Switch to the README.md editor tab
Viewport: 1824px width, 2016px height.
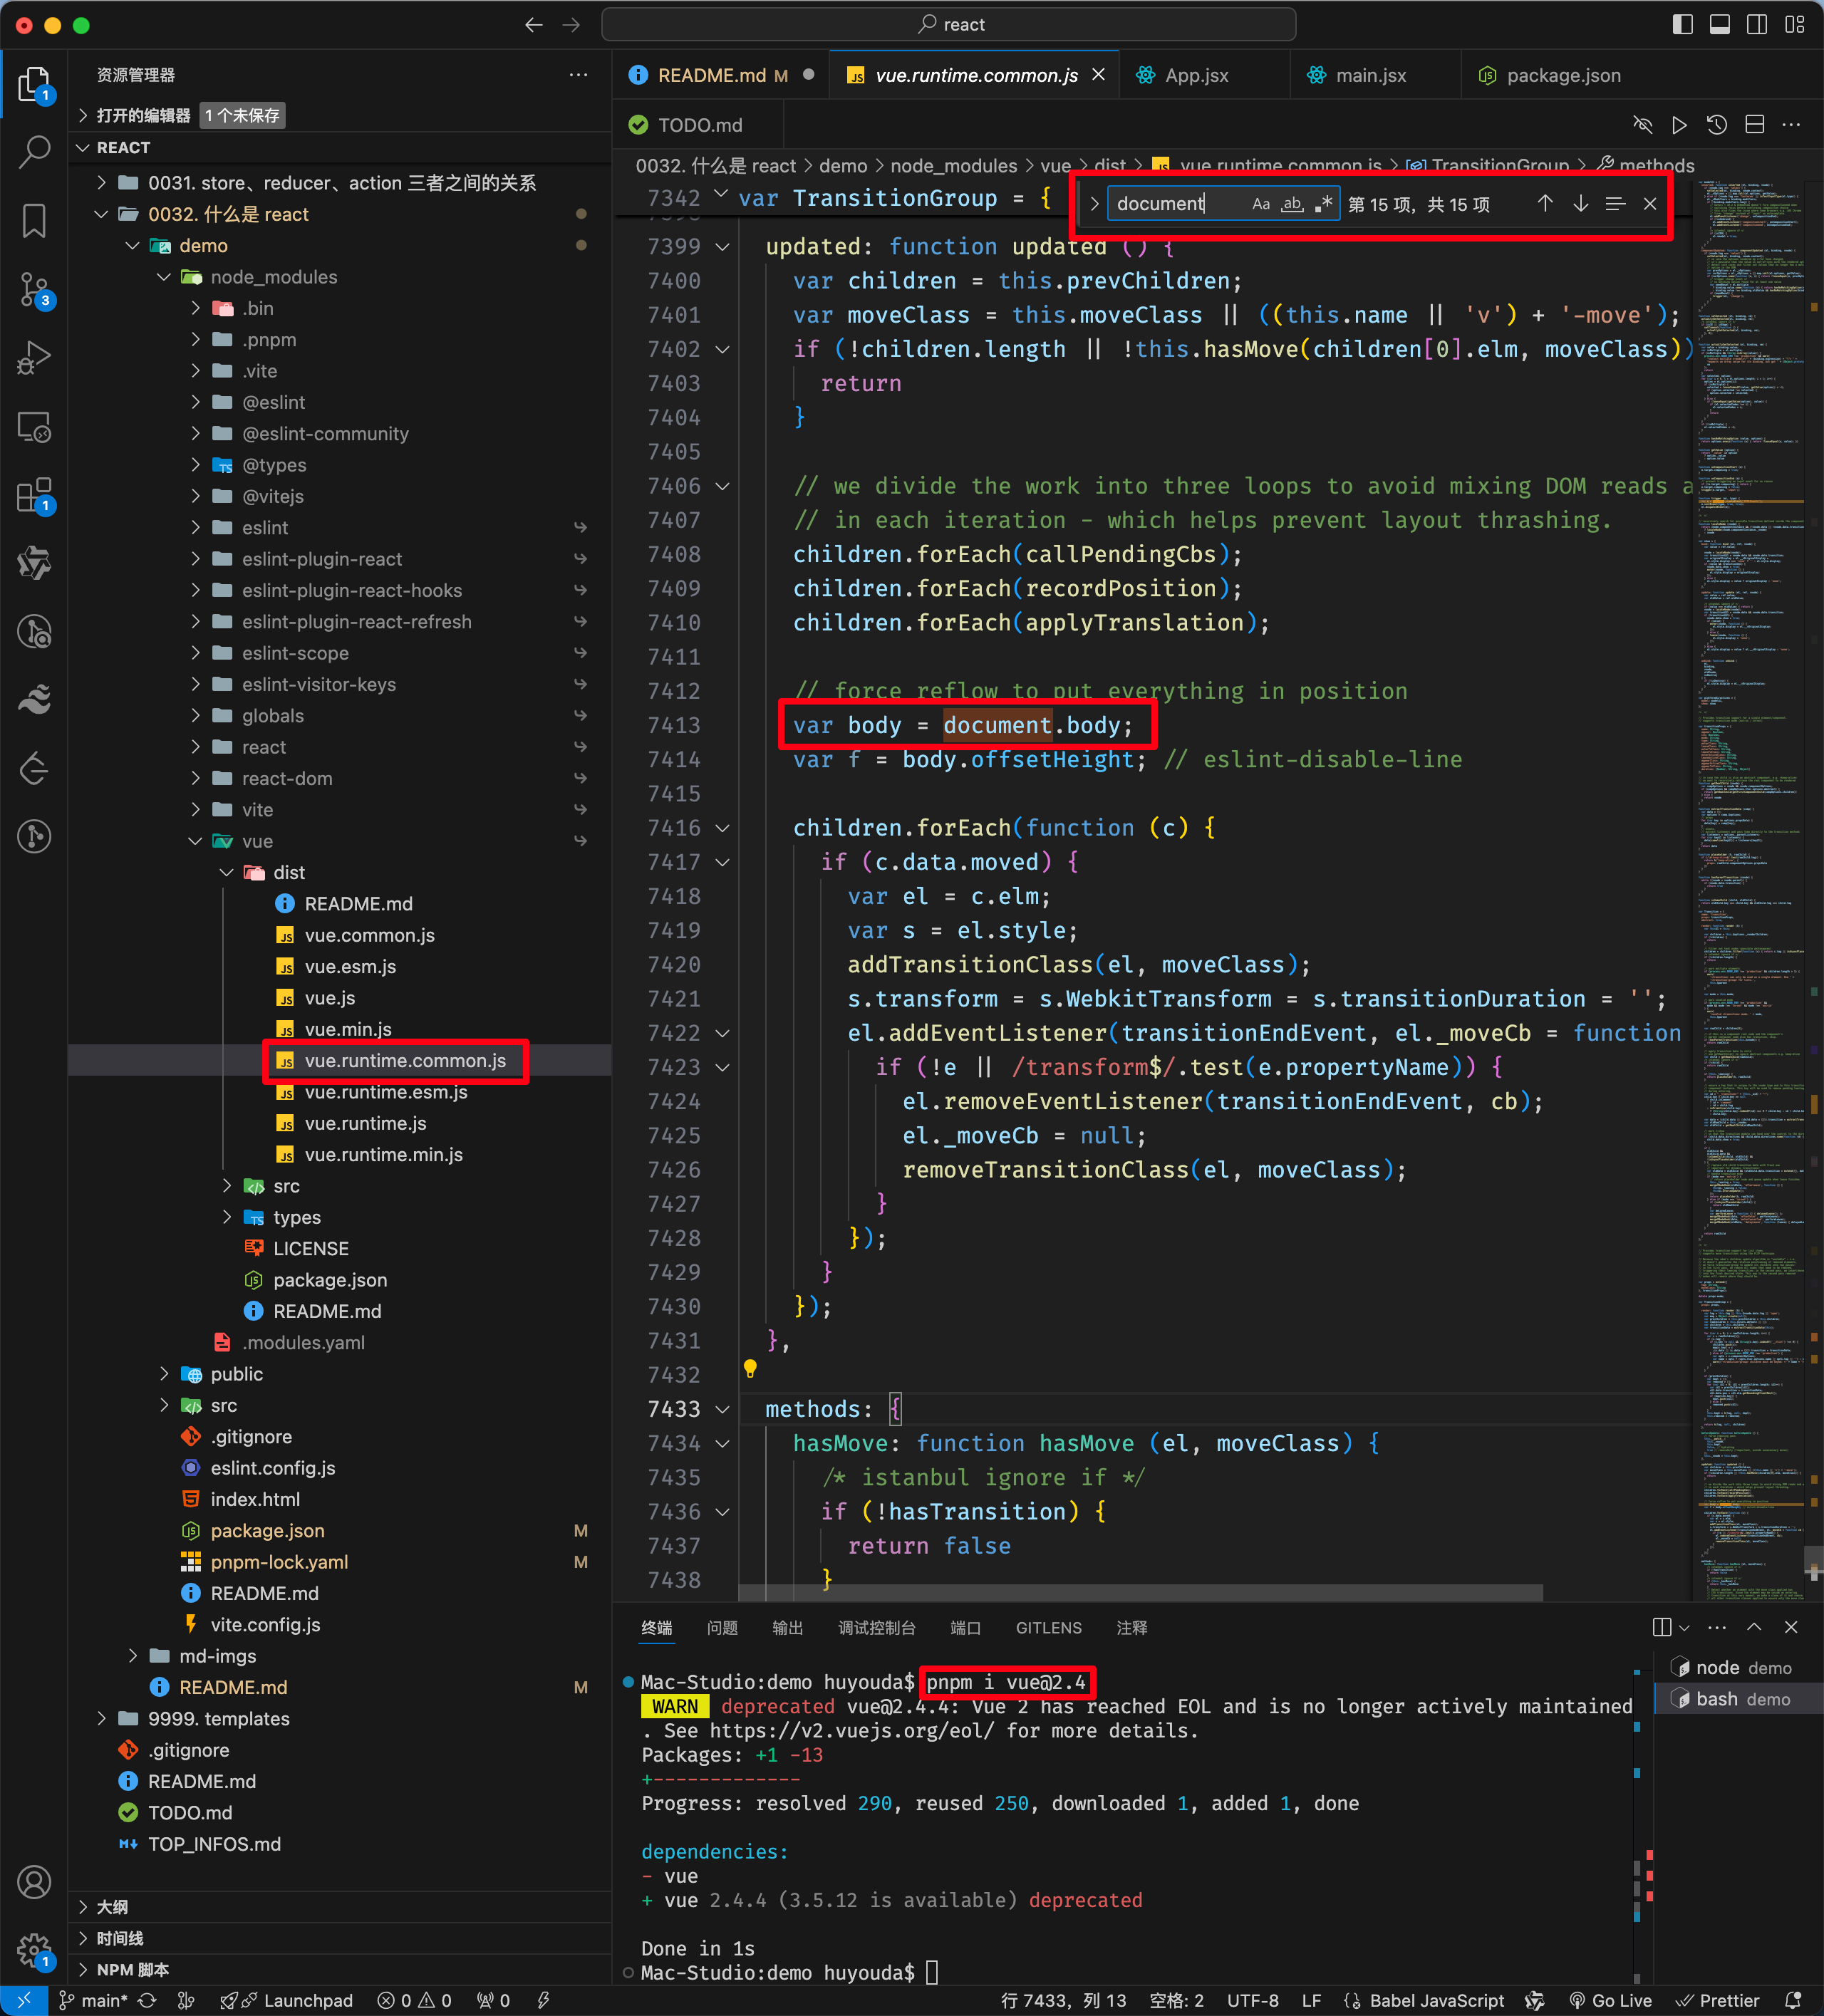[x=720, y=76]
